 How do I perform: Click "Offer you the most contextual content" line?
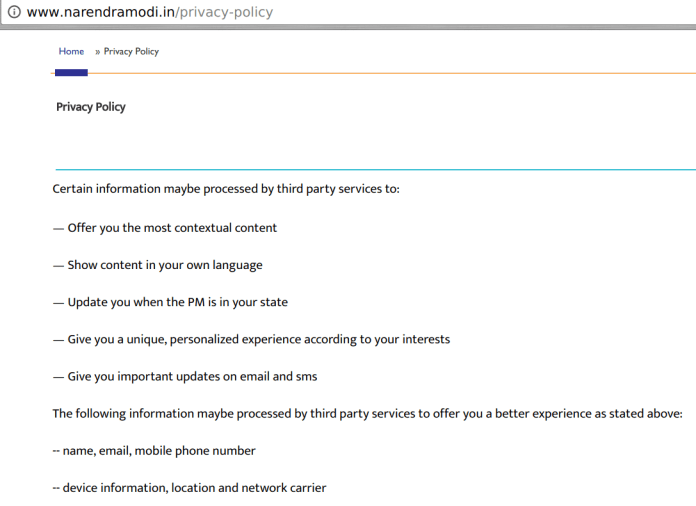point(165,227)
